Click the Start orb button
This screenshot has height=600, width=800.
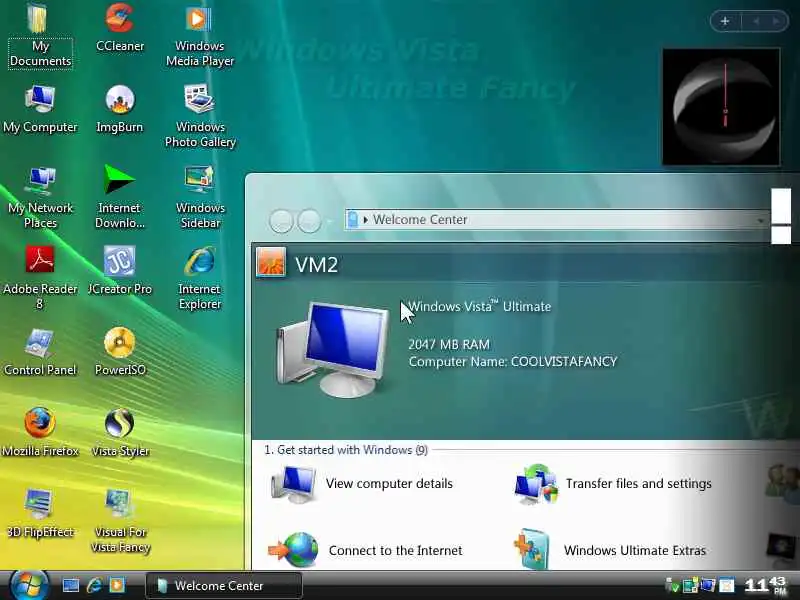click(29, 585)
